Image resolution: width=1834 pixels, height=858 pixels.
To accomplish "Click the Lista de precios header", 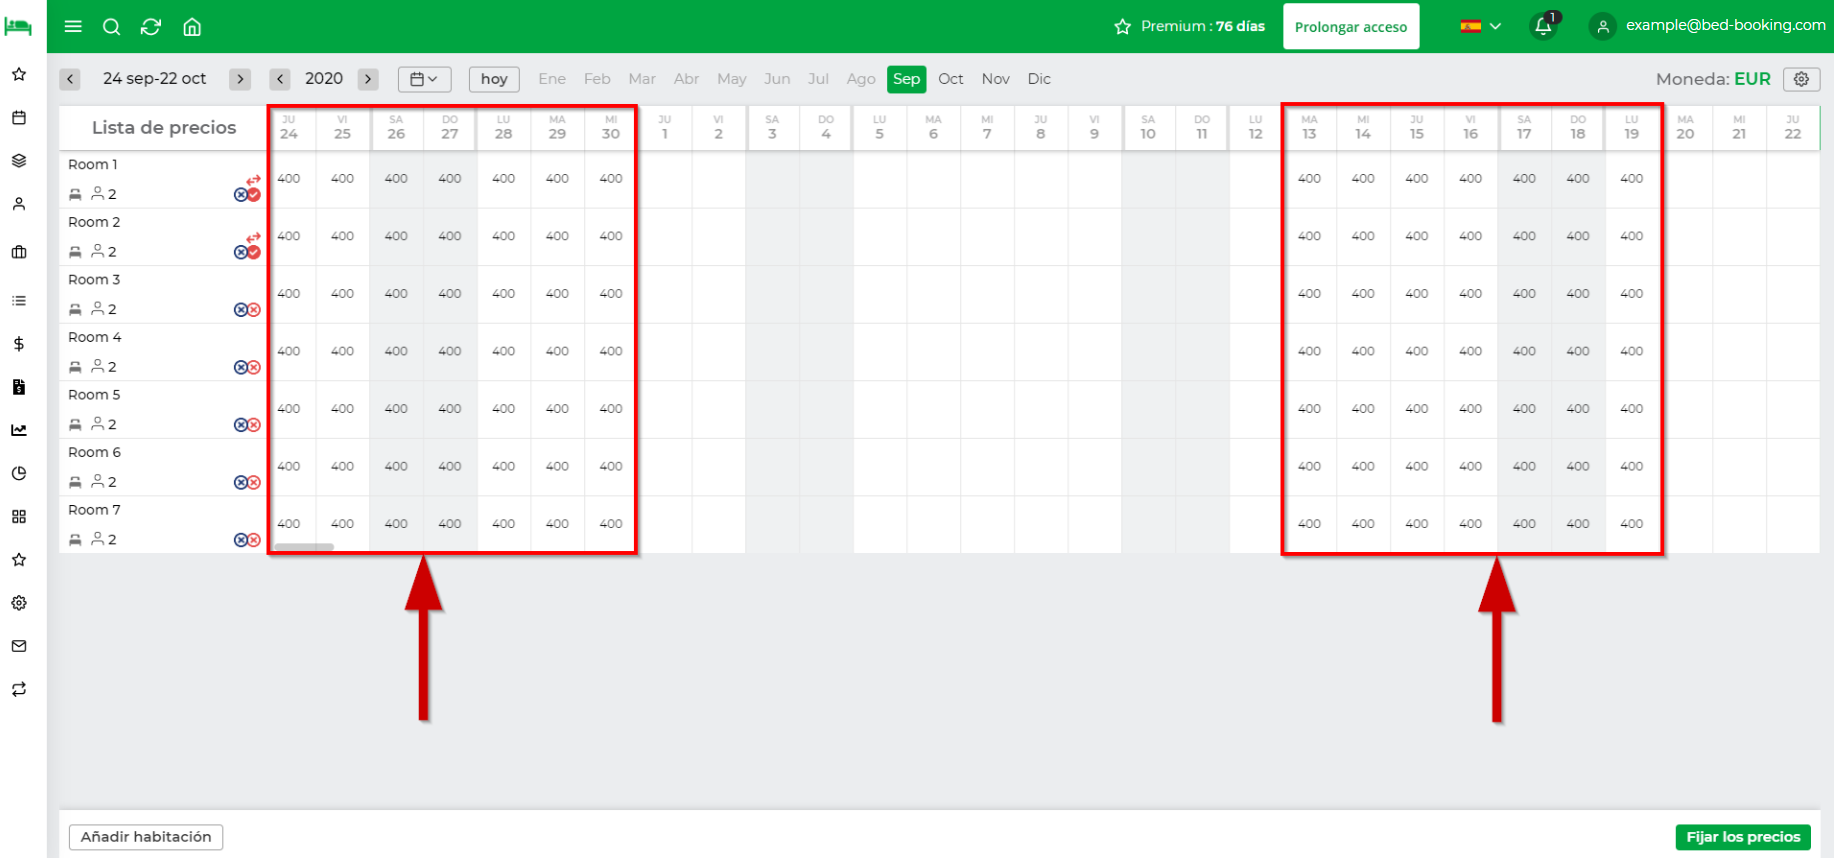I will pos(164,127).
